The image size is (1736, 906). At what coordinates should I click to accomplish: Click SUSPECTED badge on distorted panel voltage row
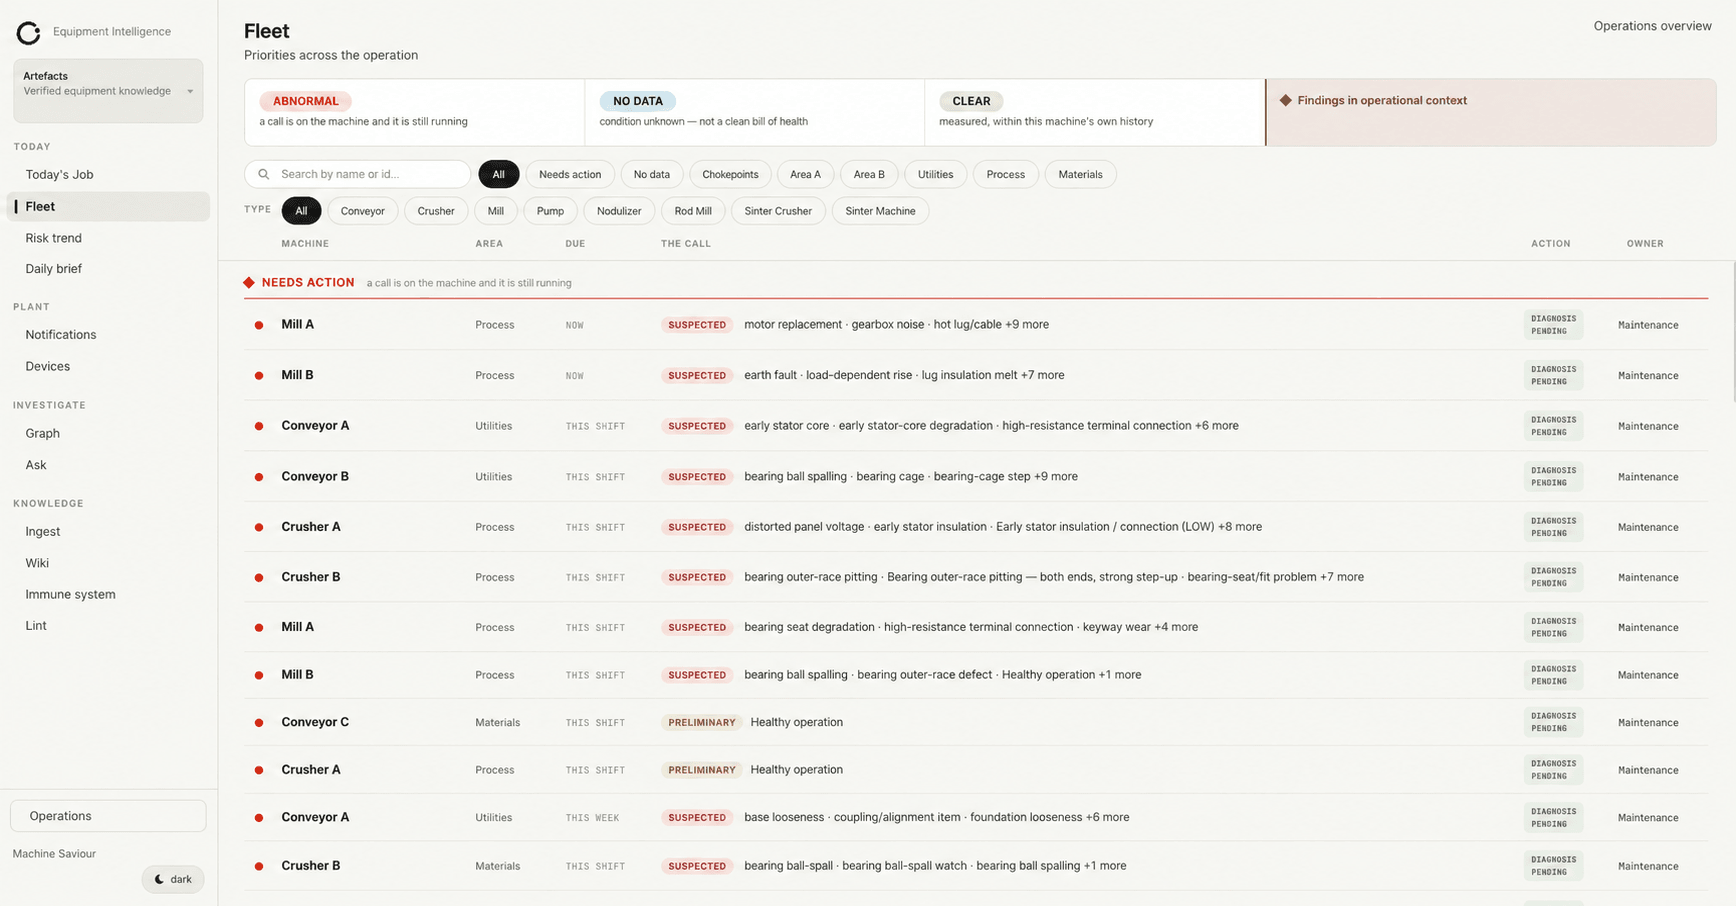click(697, 527)
